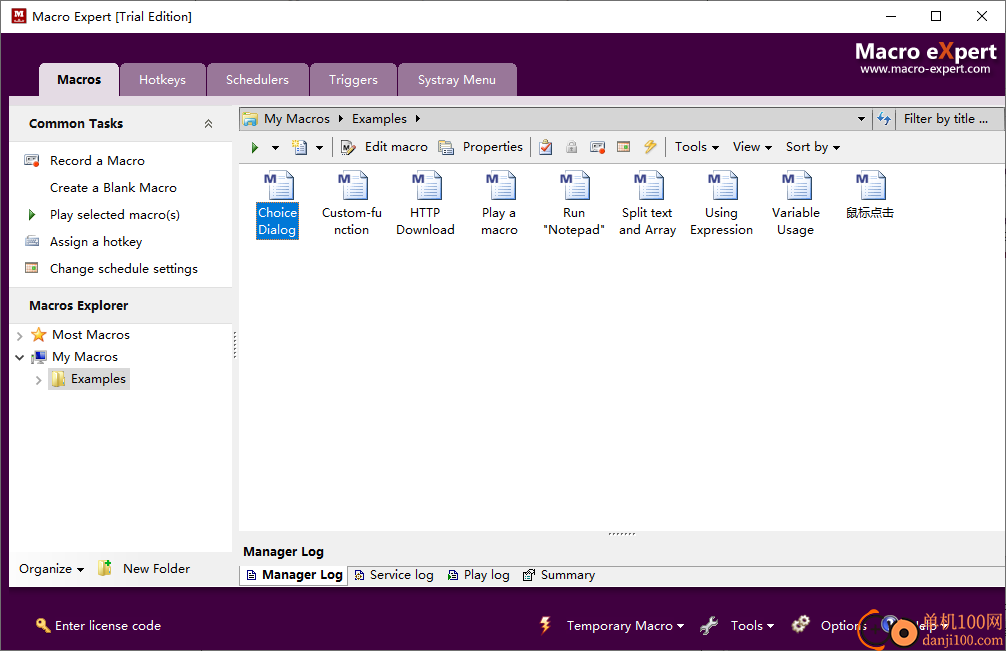1006x651 pixels.
Task: Click the new macro icon in toolbar
Action: coord(300,148)
